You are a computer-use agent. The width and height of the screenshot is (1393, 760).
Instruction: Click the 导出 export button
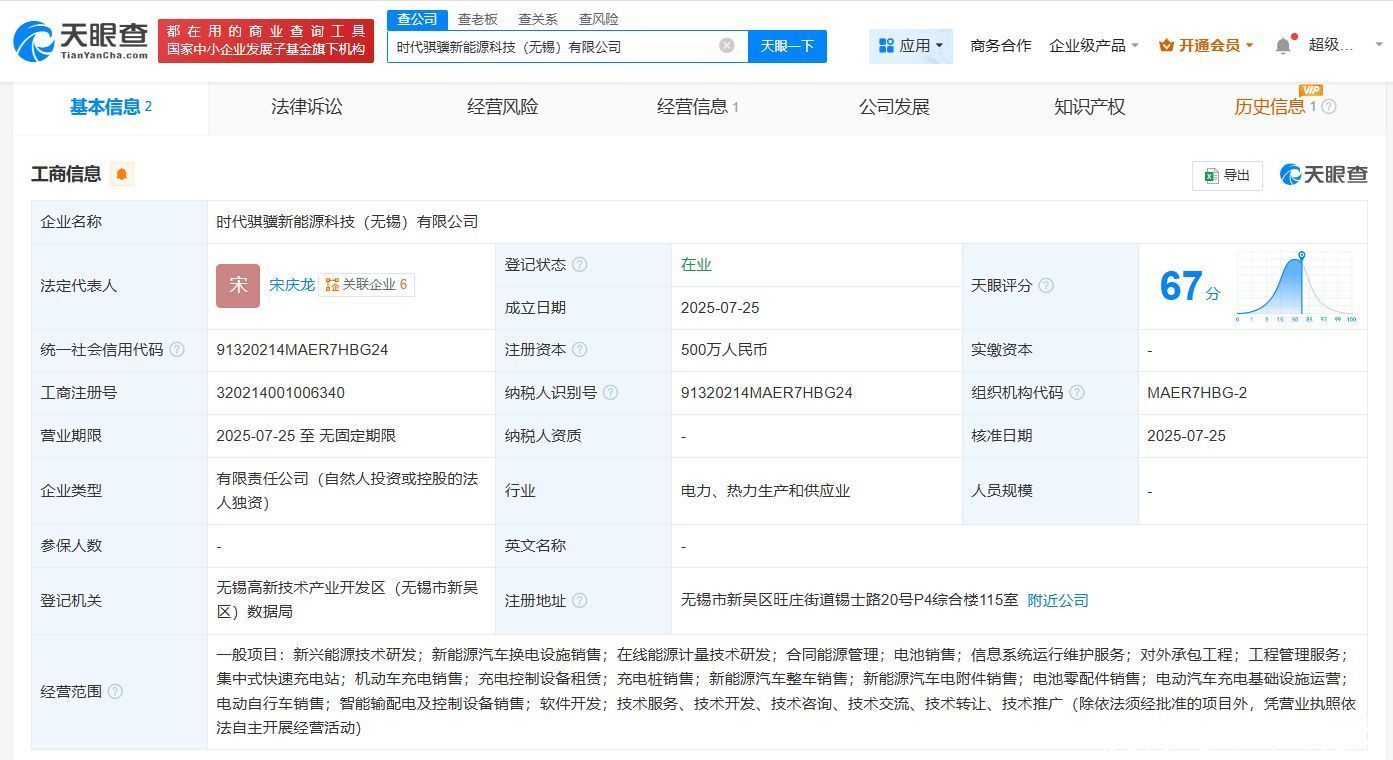click(x=1227, y=175)
